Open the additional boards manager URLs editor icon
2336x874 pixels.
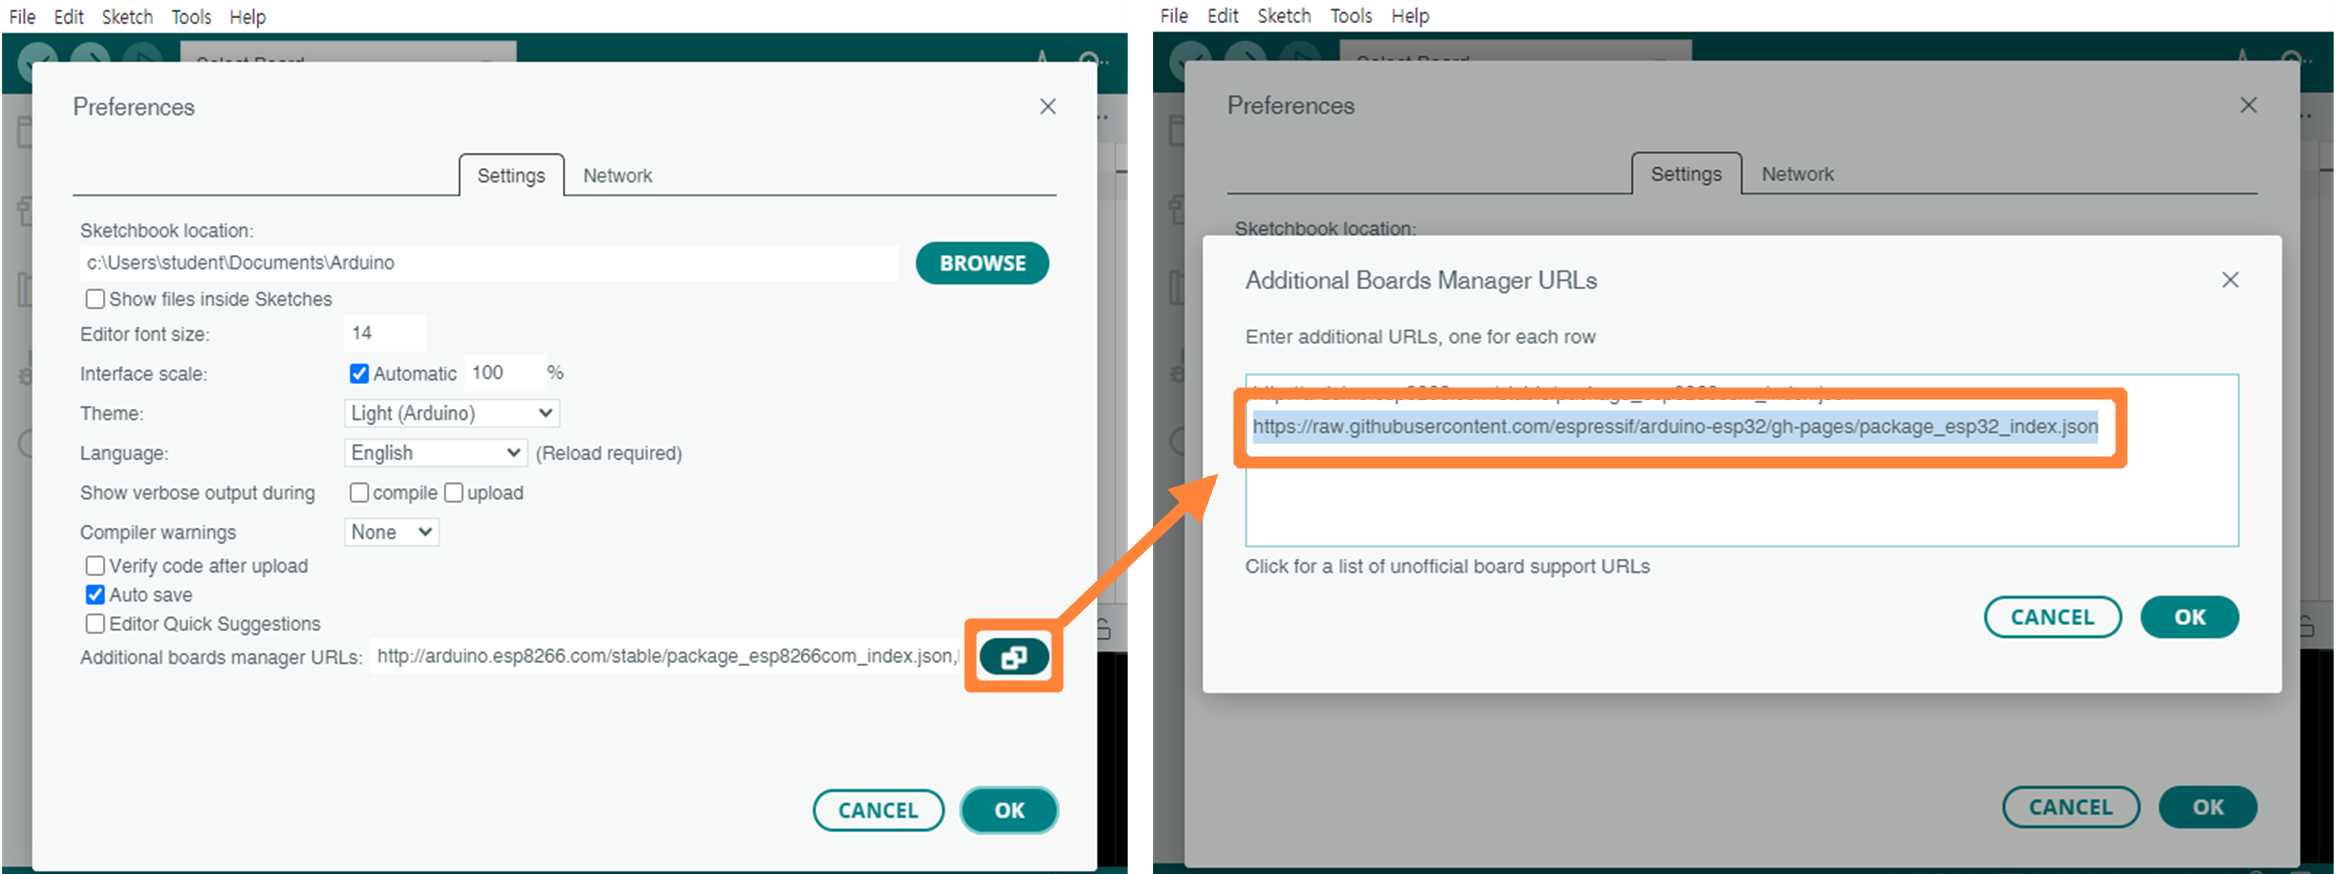[1013, 657]
